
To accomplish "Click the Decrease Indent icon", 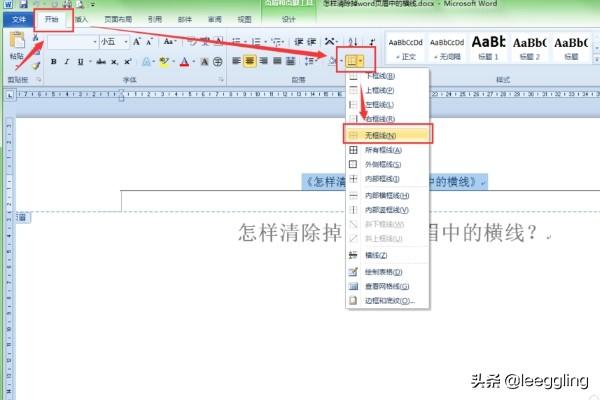I will (x=299, y=42).
